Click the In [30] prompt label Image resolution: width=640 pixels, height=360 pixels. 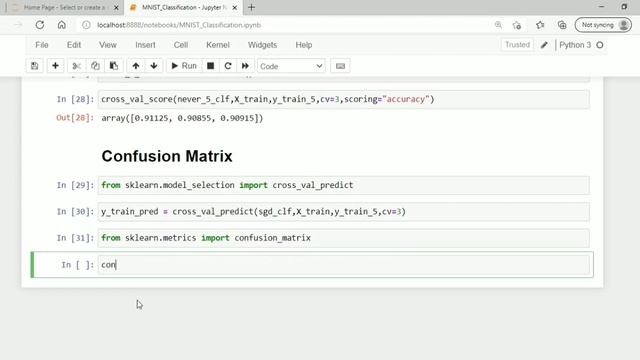[75, 211]
